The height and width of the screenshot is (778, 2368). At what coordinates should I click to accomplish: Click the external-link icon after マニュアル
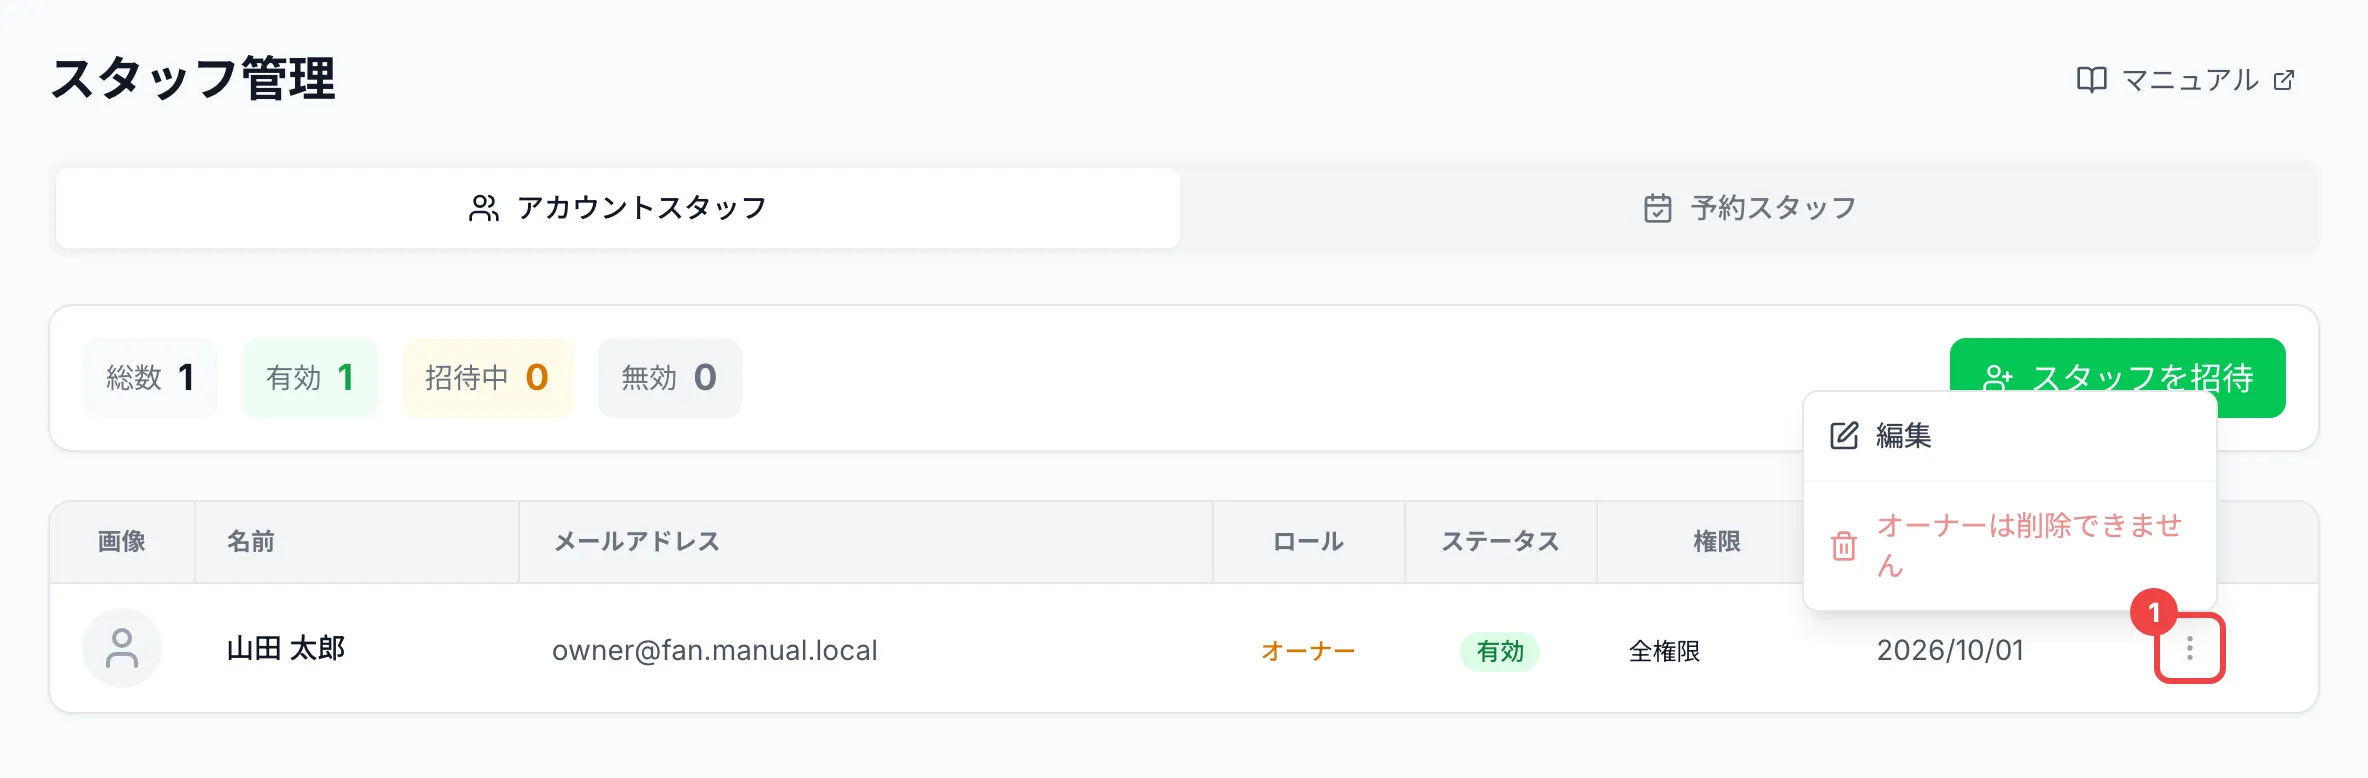pos(2284,80)
